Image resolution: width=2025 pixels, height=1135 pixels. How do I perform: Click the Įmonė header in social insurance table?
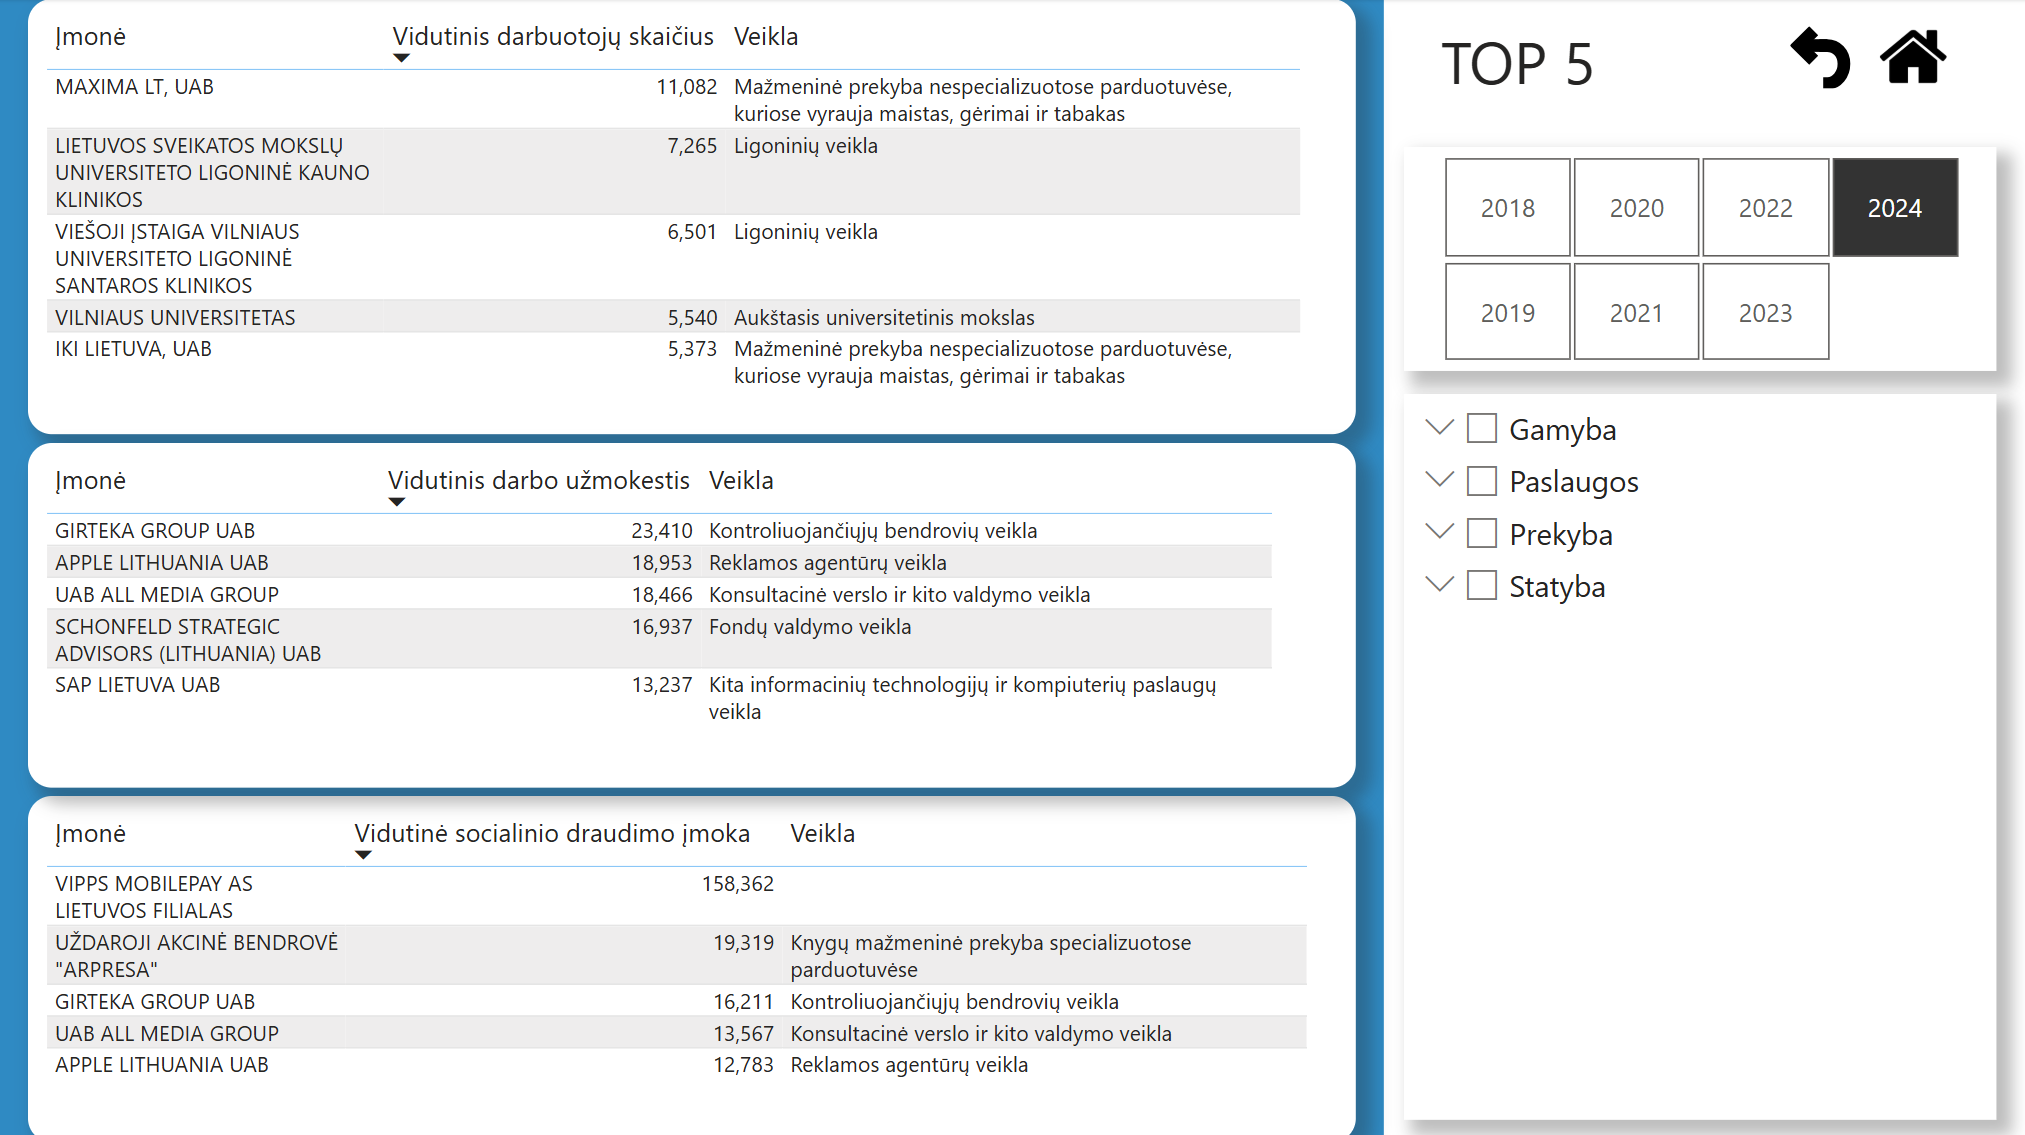91,834
